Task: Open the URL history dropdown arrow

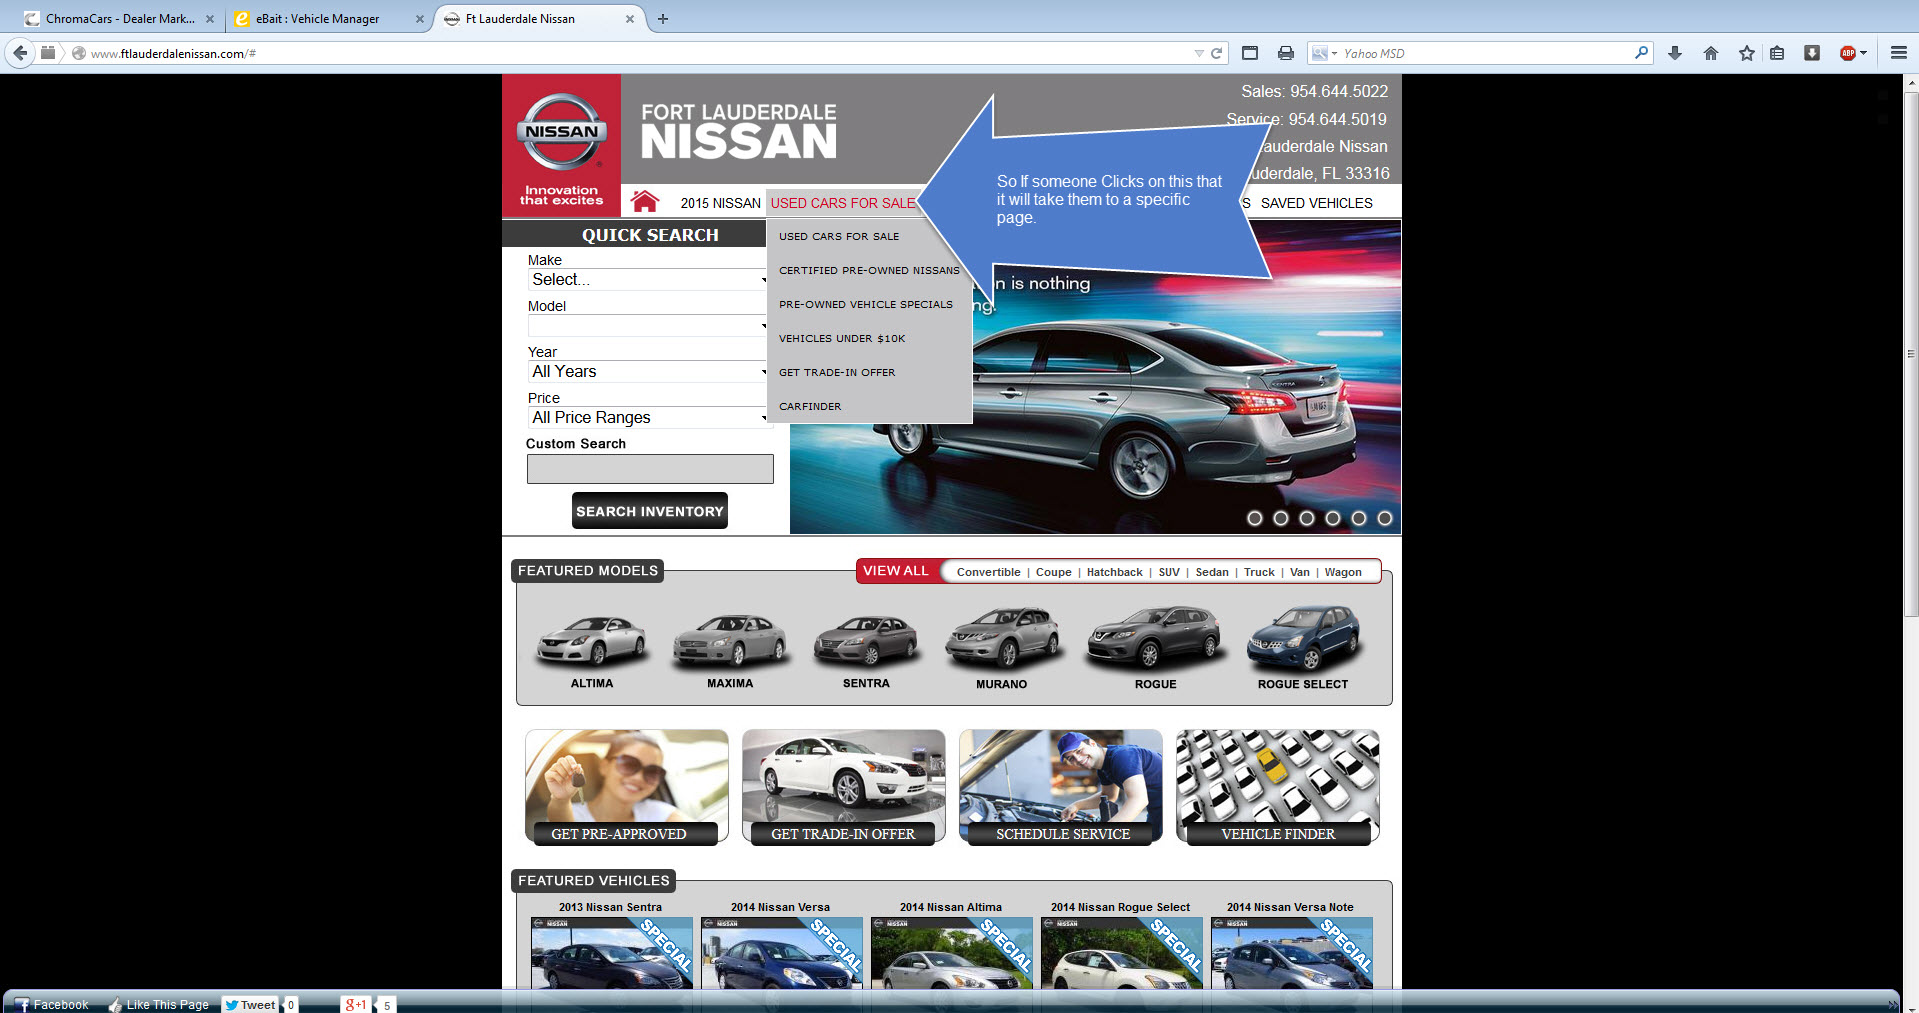Action: pos(1199,53)
